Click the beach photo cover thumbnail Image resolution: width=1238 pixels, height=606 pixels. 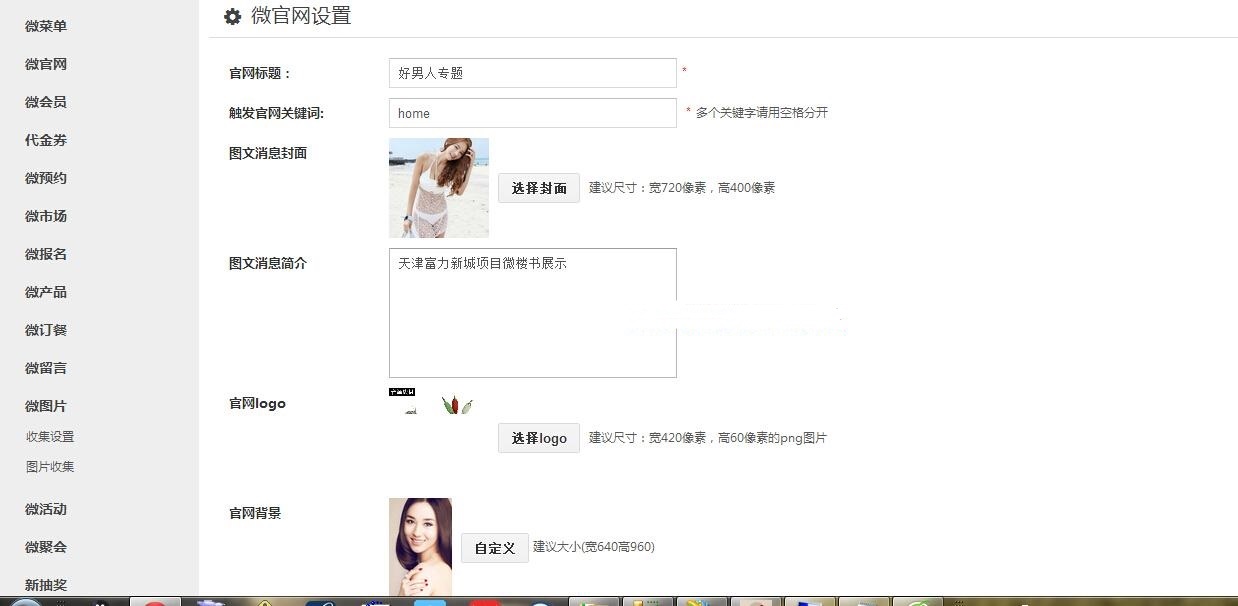point(438,187)
